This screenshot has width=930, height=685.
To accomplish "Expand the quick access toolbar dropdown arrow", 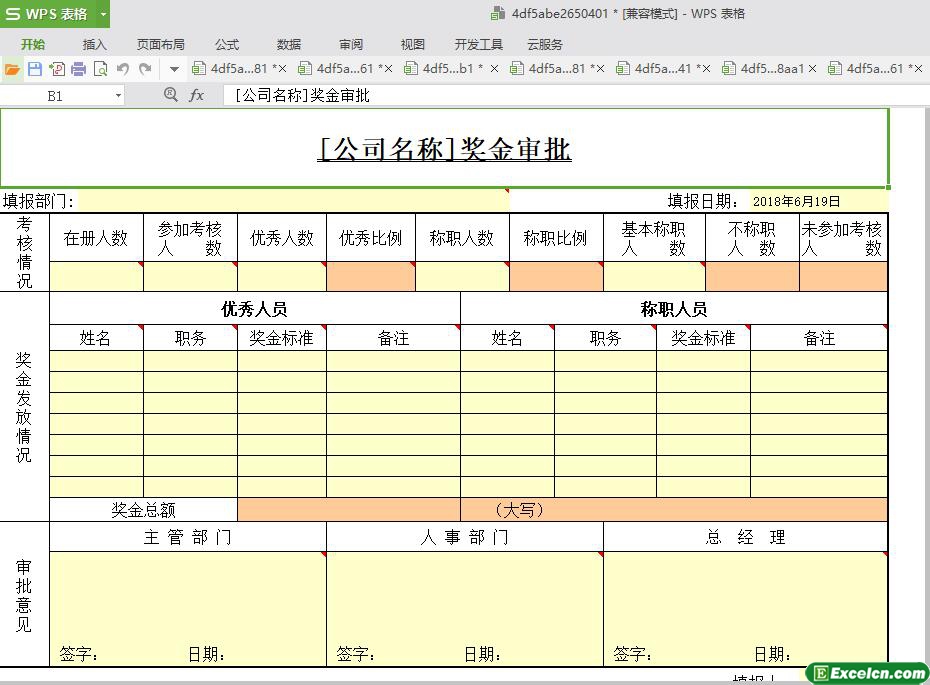I will click(x=174, y=69).
